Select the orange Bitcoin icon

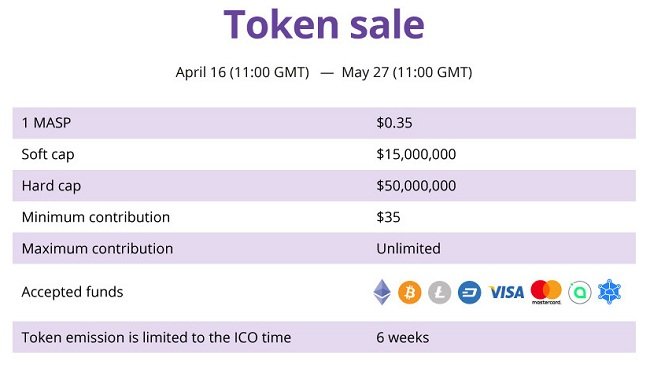click(x=410, y=292)
